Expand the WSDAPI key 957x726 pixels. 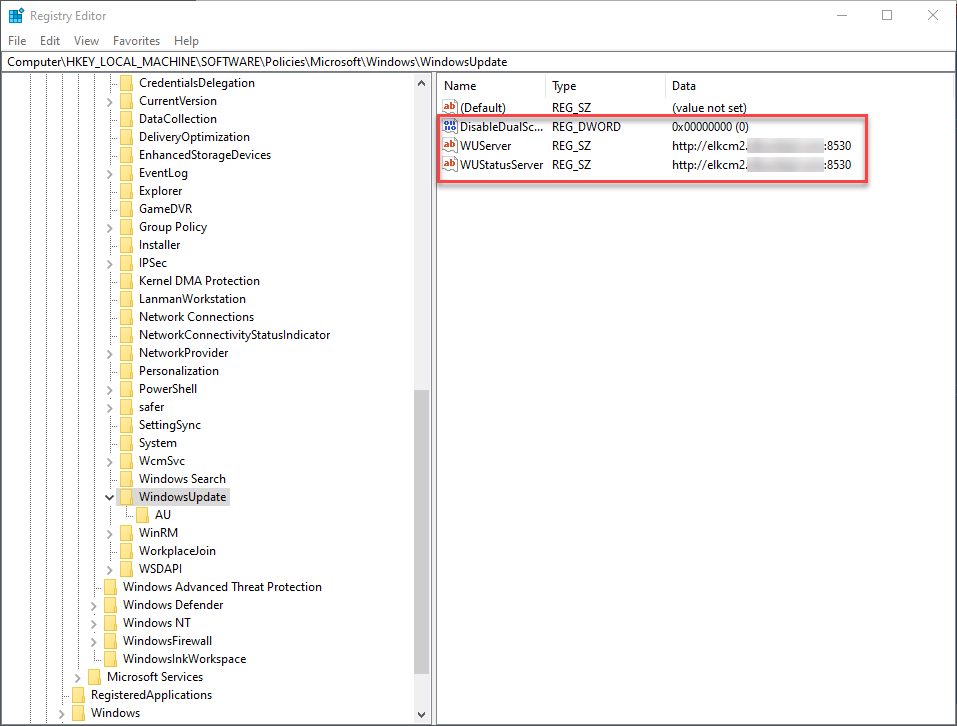click(110, 569)
